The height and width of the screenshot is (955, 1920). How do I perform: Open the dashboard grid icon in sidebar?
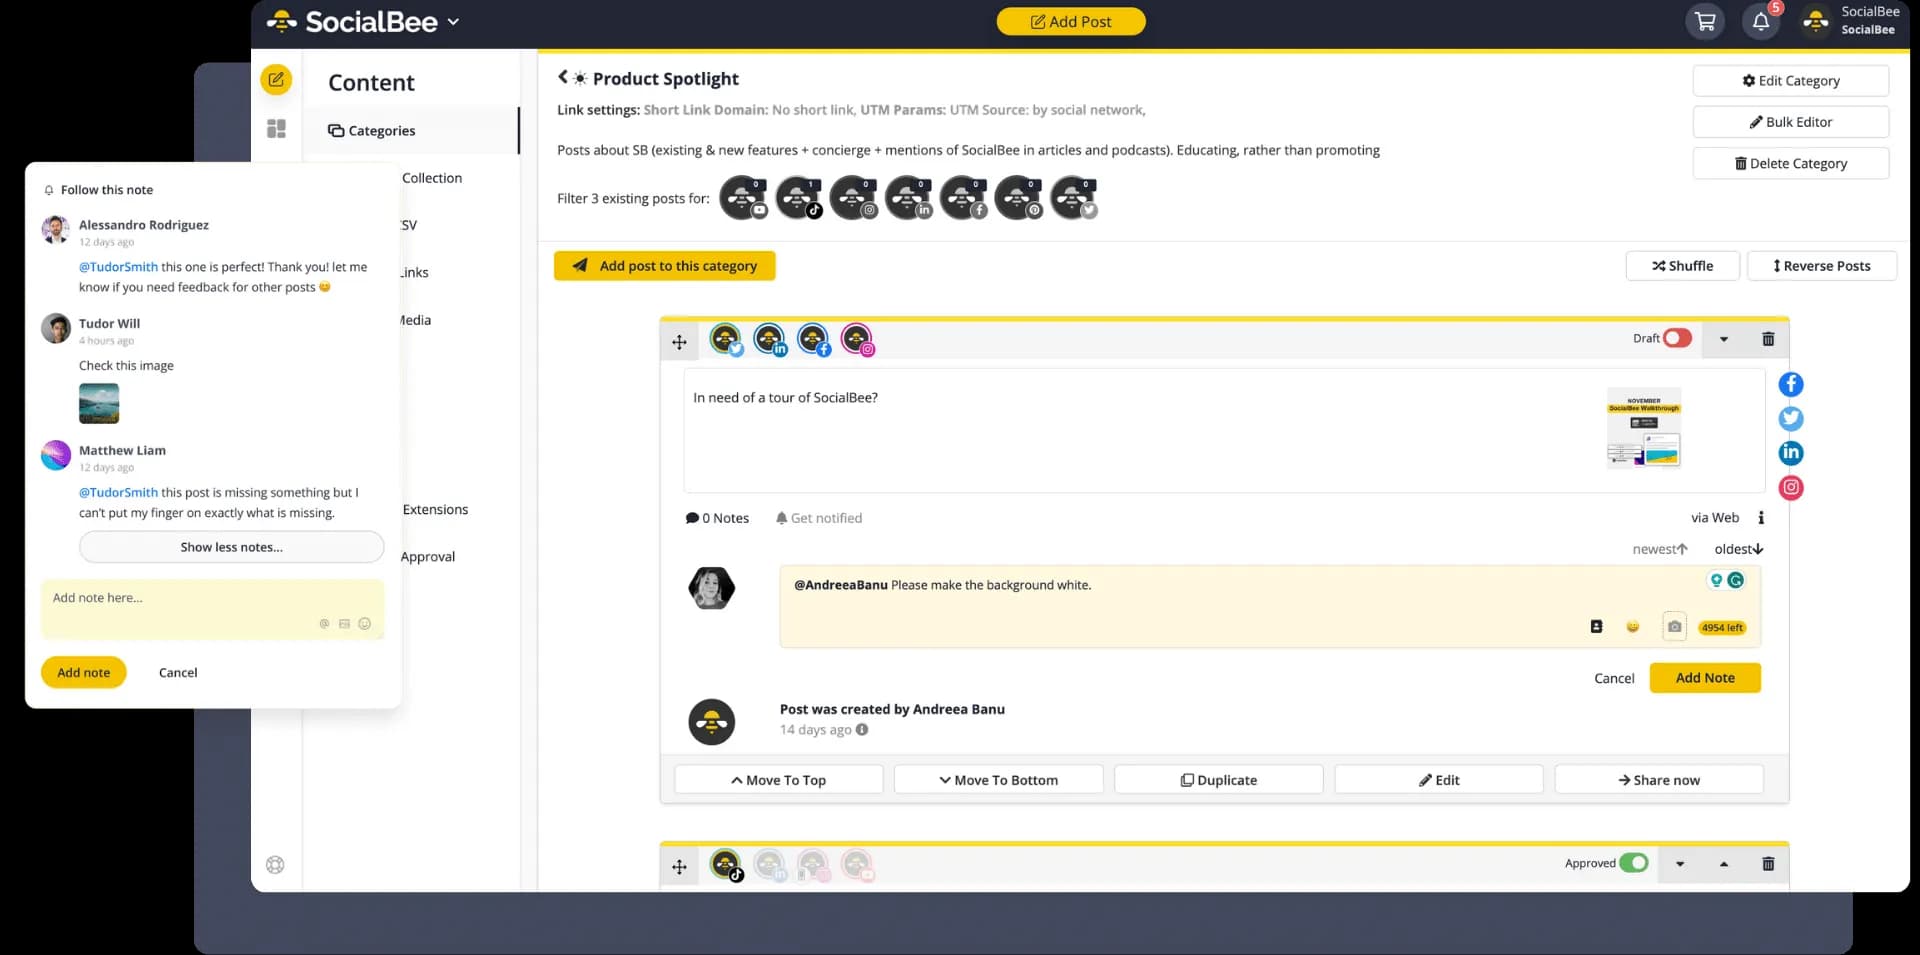(276, 128)
